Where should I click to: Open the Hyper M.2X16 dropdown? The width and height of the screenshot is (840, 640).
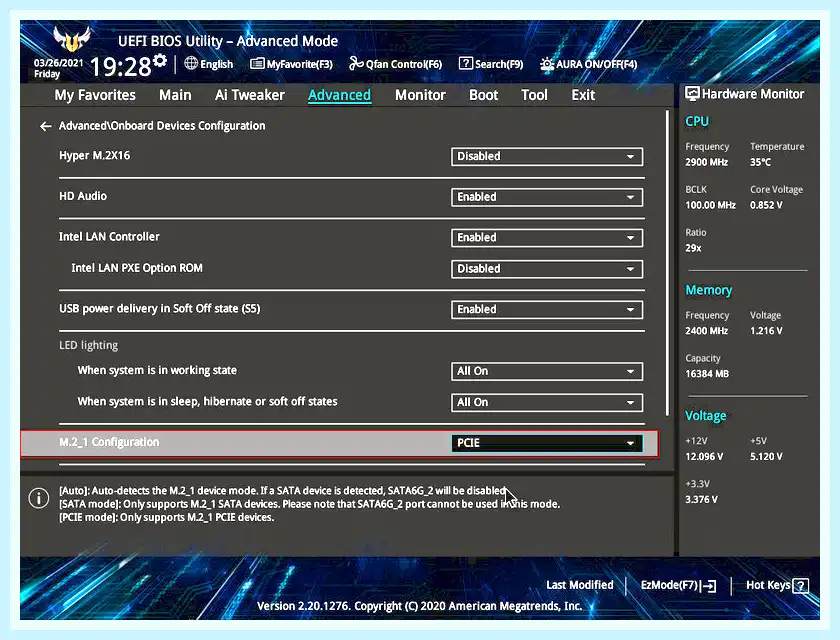[x=547, y=156]
